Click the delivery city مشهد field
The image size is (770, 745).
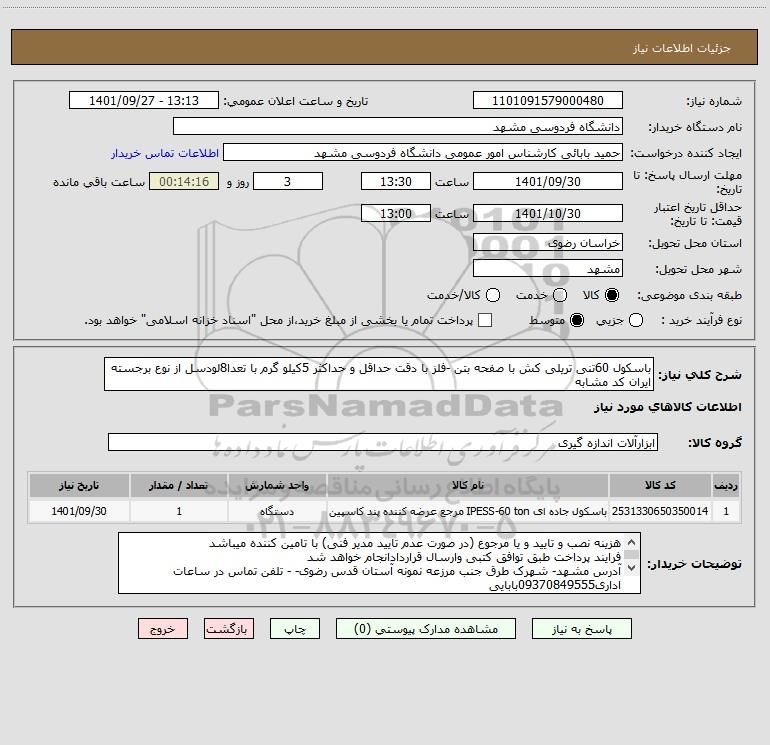(548, 268)
